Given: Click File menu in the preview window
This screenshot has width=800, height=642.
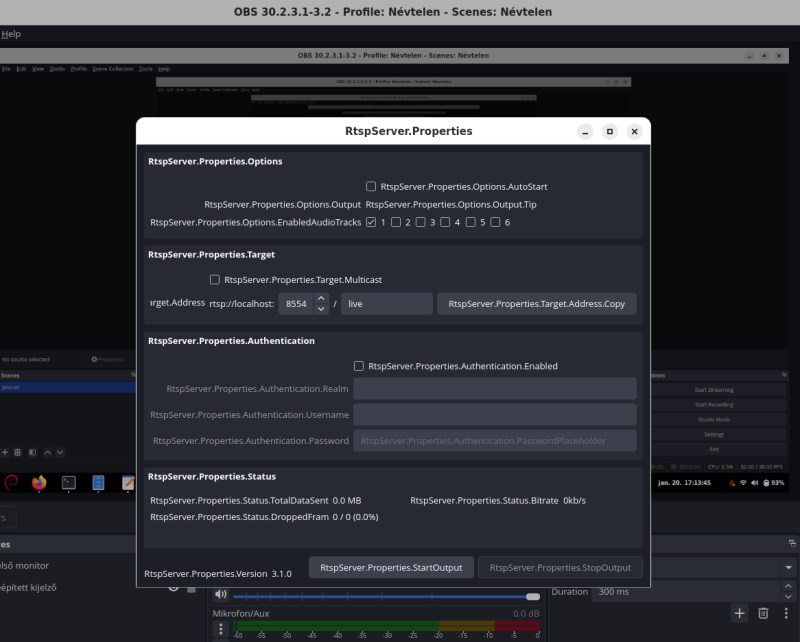Looking at the screenshot, I should coord(6,69).
